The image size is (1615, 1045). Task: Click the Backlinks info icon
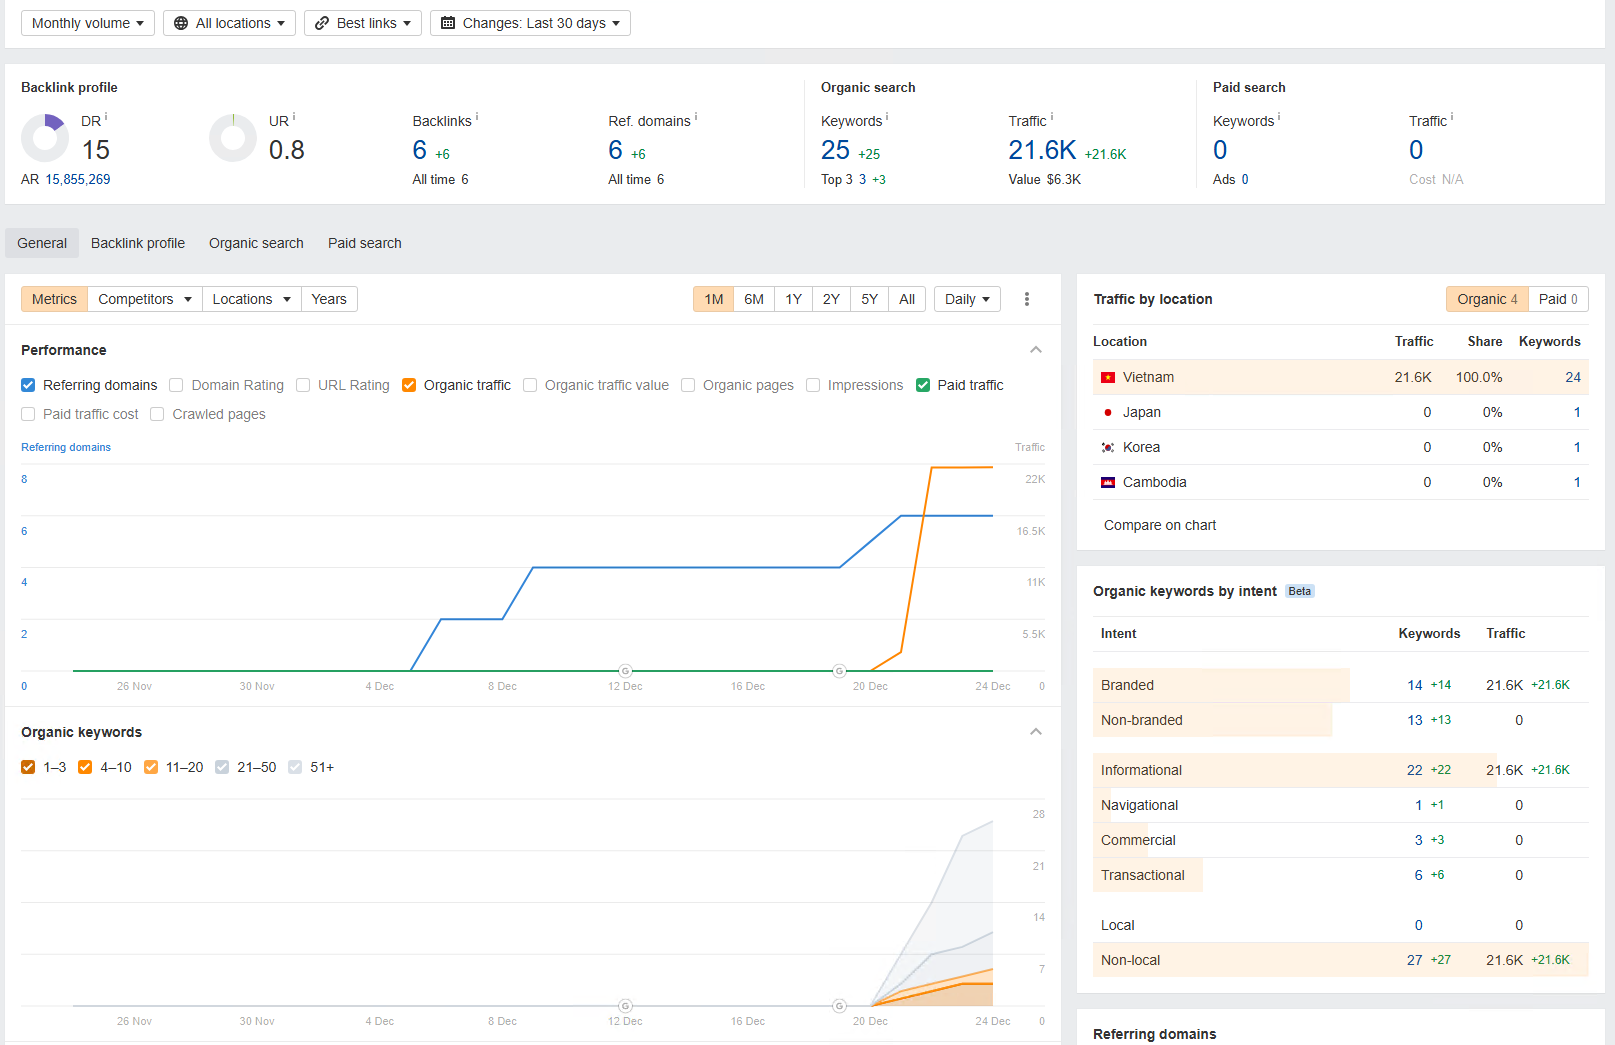click(477, 117)
